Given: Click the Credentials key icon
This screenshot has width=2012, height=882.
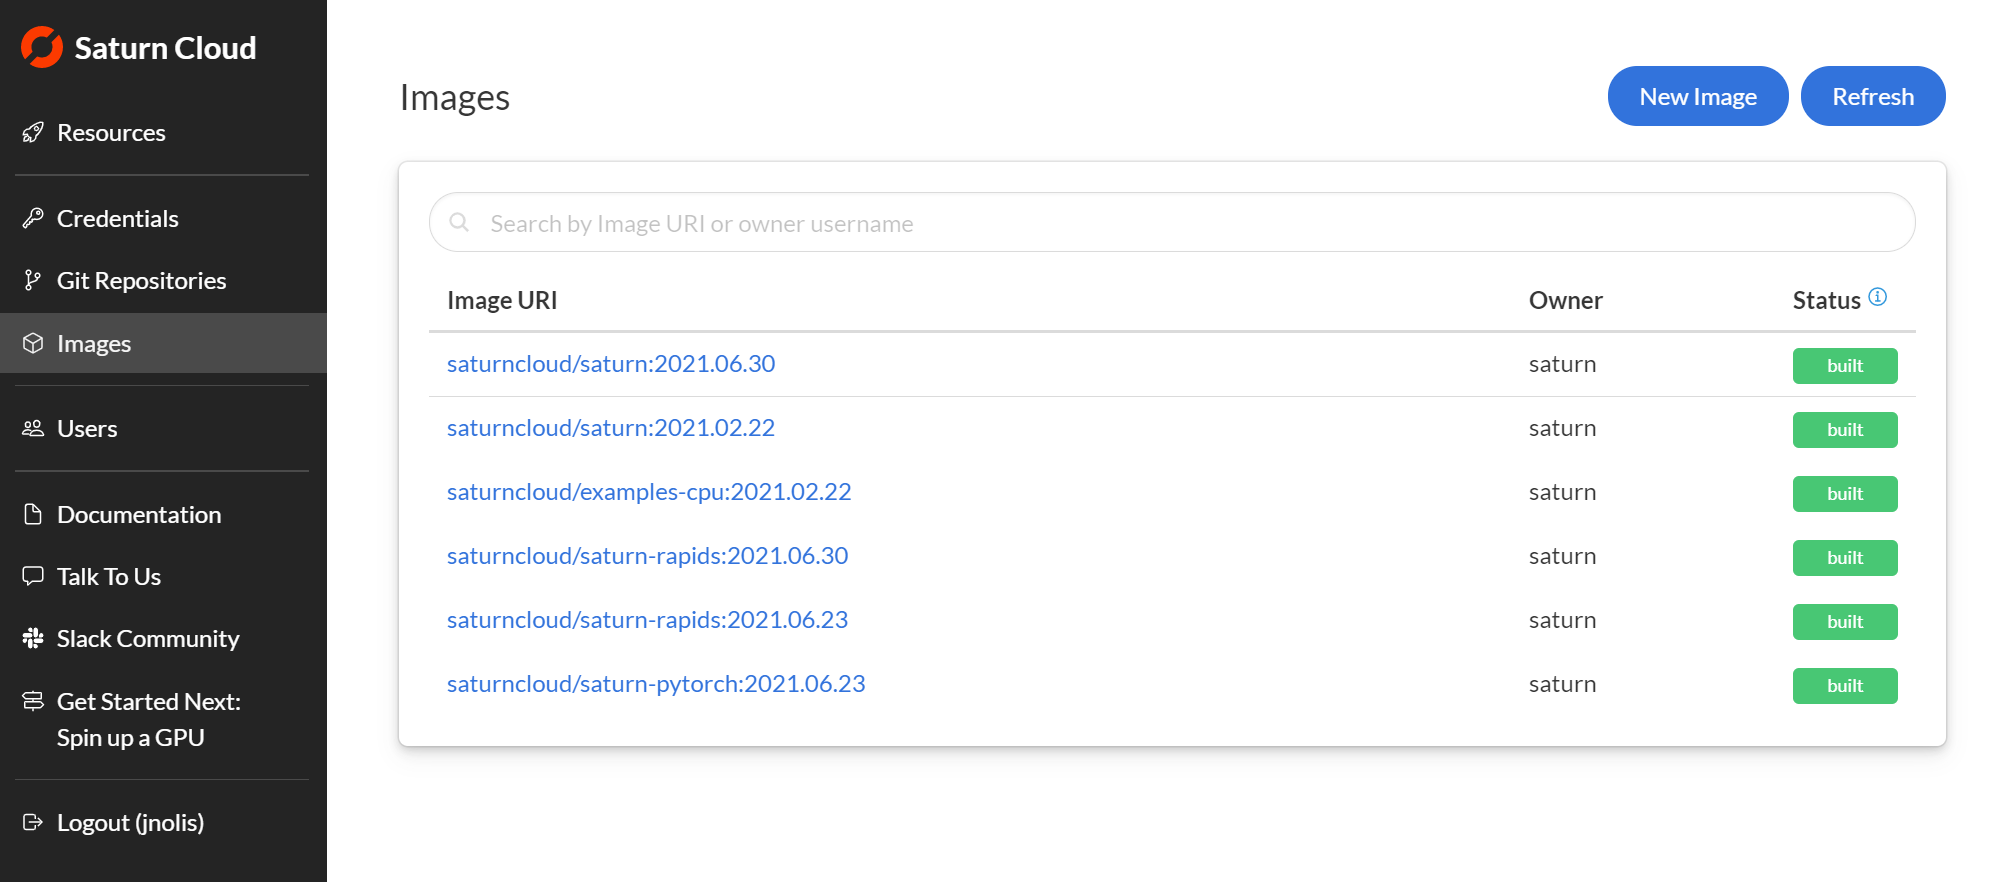Looking at the screenshot, I should (33, 218).
